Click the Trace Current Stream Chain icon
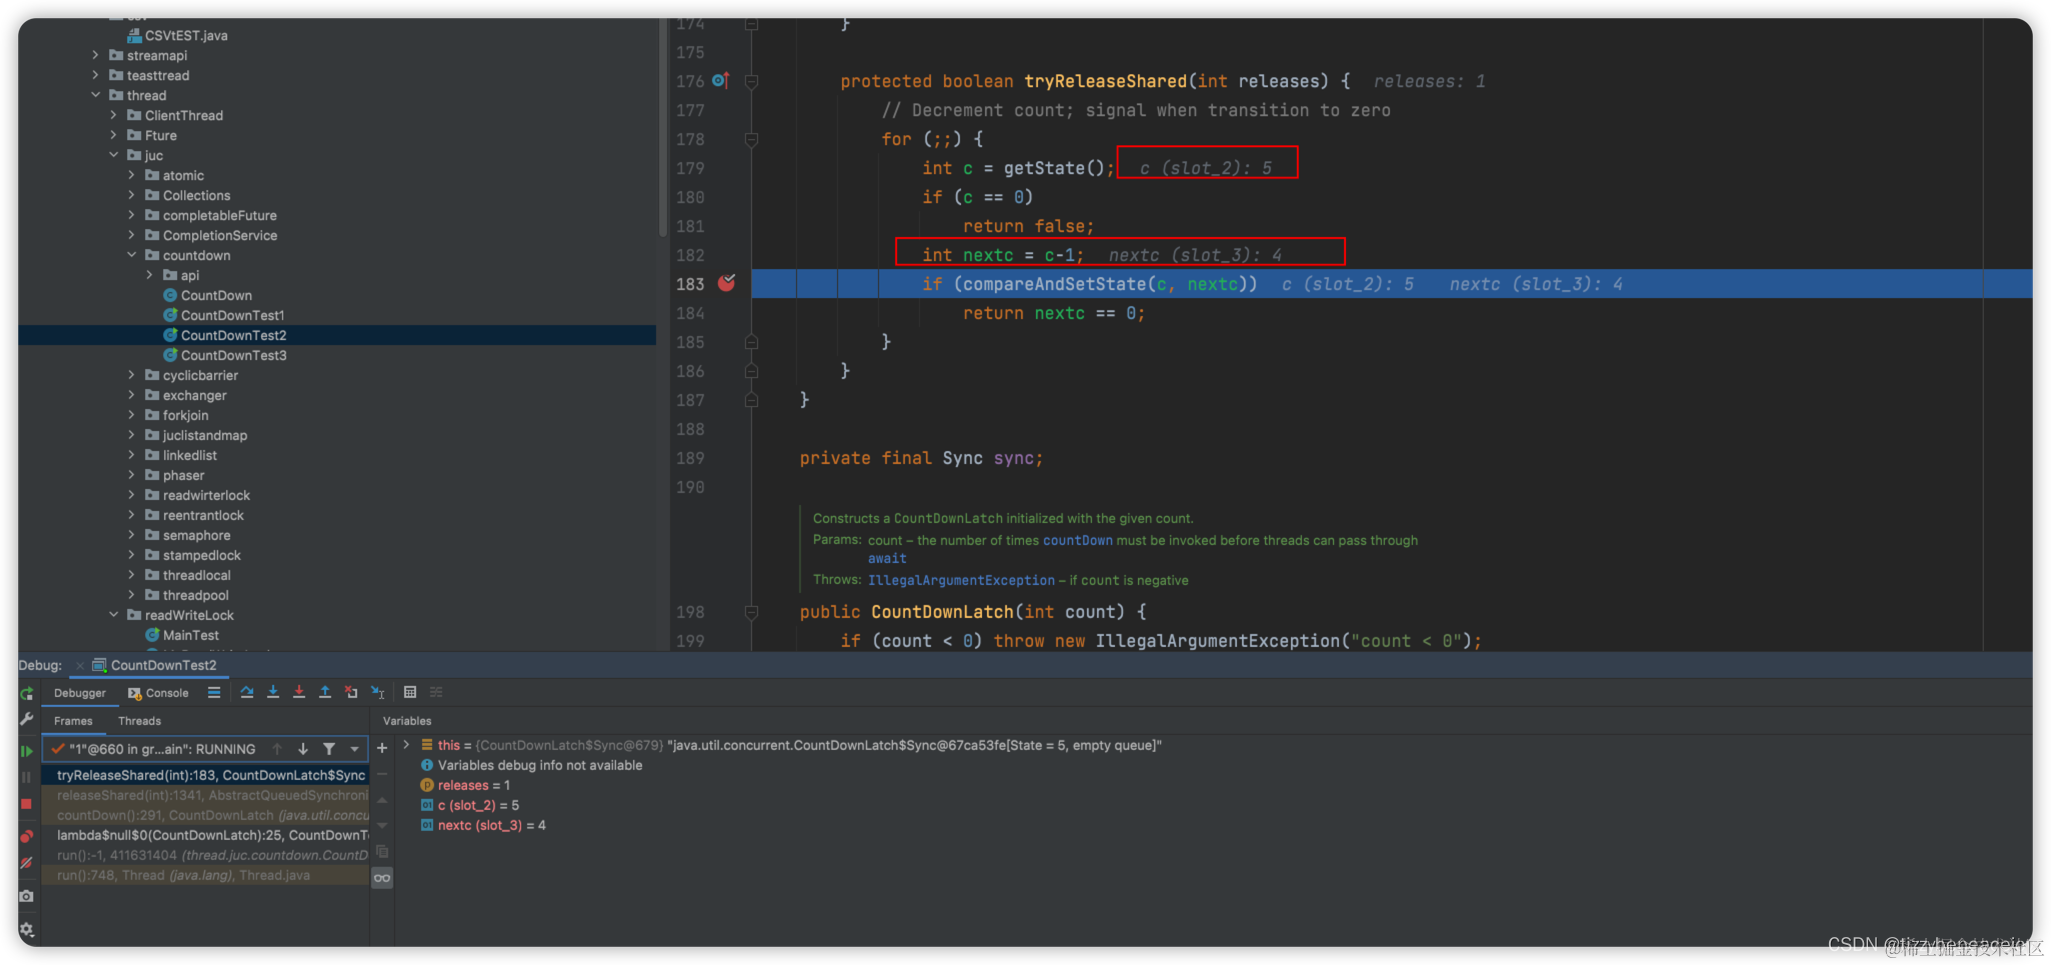This screenshot has height=965, width=2051. tap(436, 692)
